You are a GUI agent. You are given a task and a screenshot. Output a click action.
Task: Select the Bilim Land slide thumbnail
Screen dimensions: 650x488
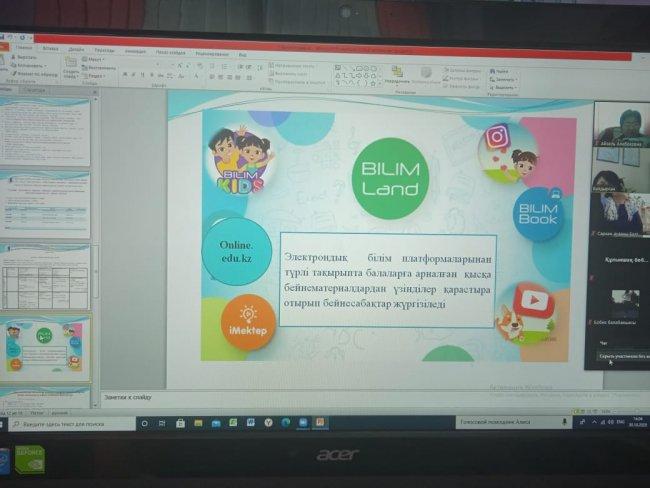point(45,347)
